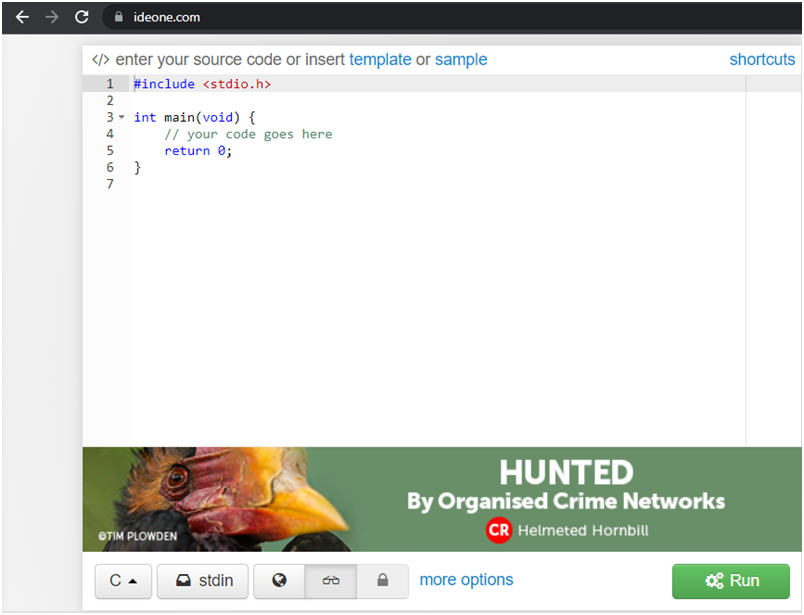Viewport: 804px width, 615px height.
Task: Click the browser back arrow
Action: pos(22,17)
